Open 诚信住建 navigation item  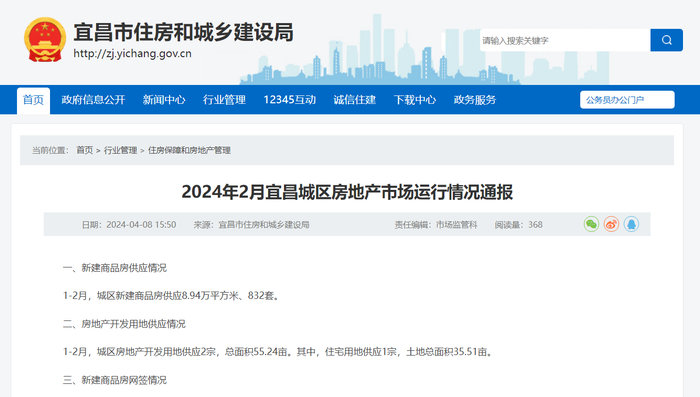point(354,100)
